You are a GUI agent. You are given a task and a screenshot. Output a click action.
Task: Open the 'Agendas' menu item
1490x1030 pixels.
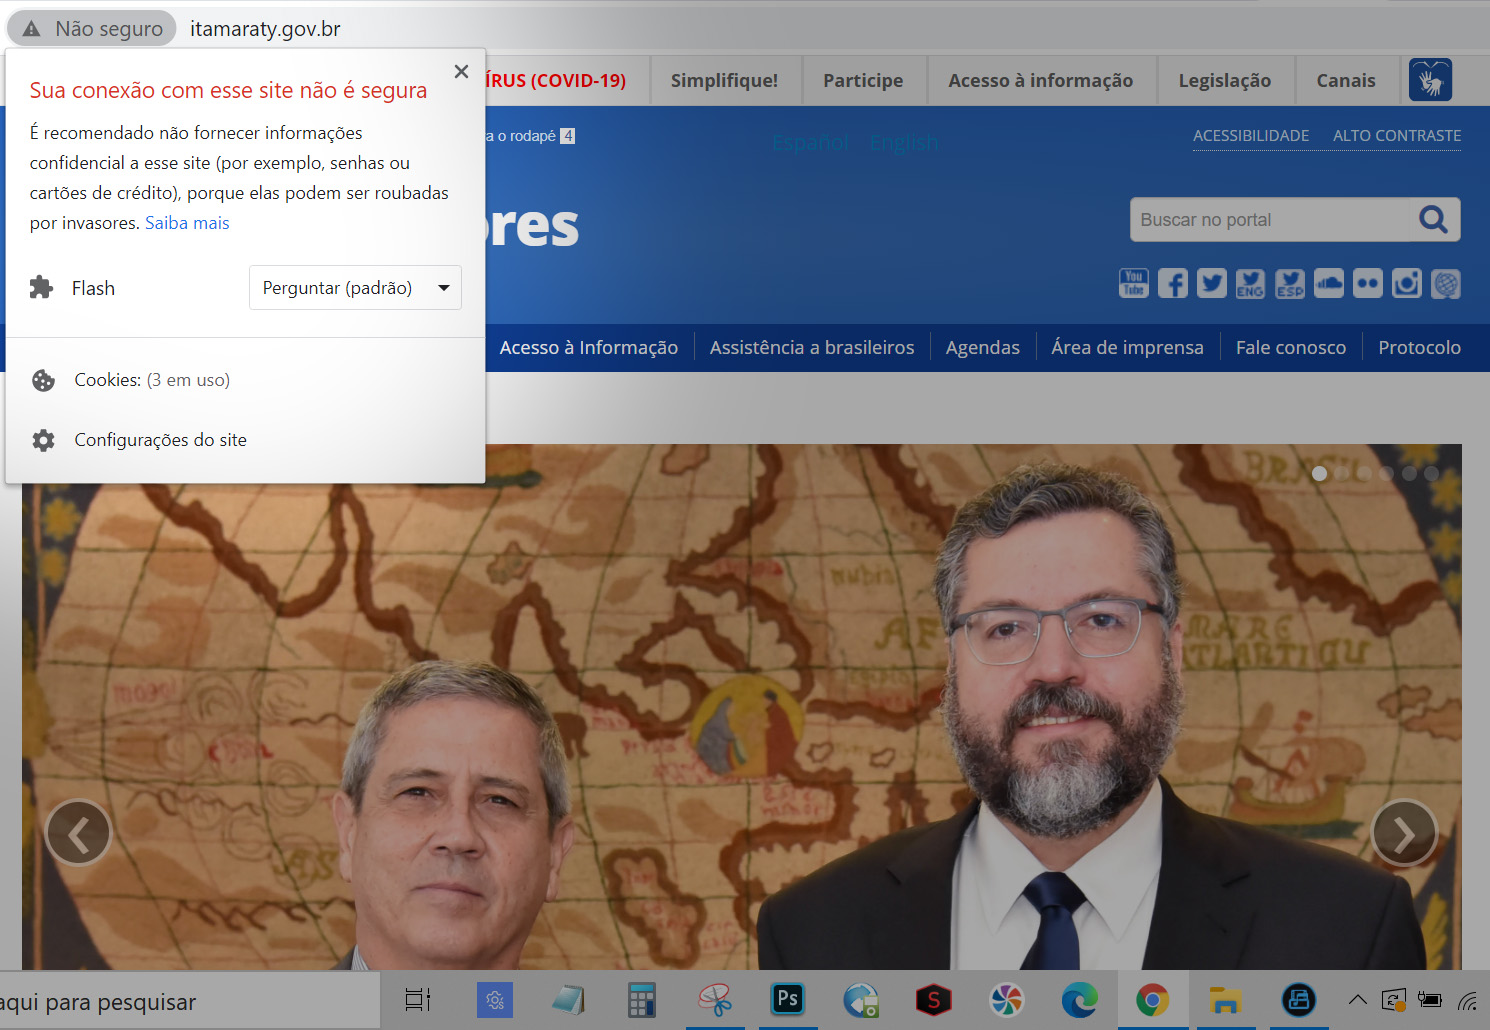[983, 348]
